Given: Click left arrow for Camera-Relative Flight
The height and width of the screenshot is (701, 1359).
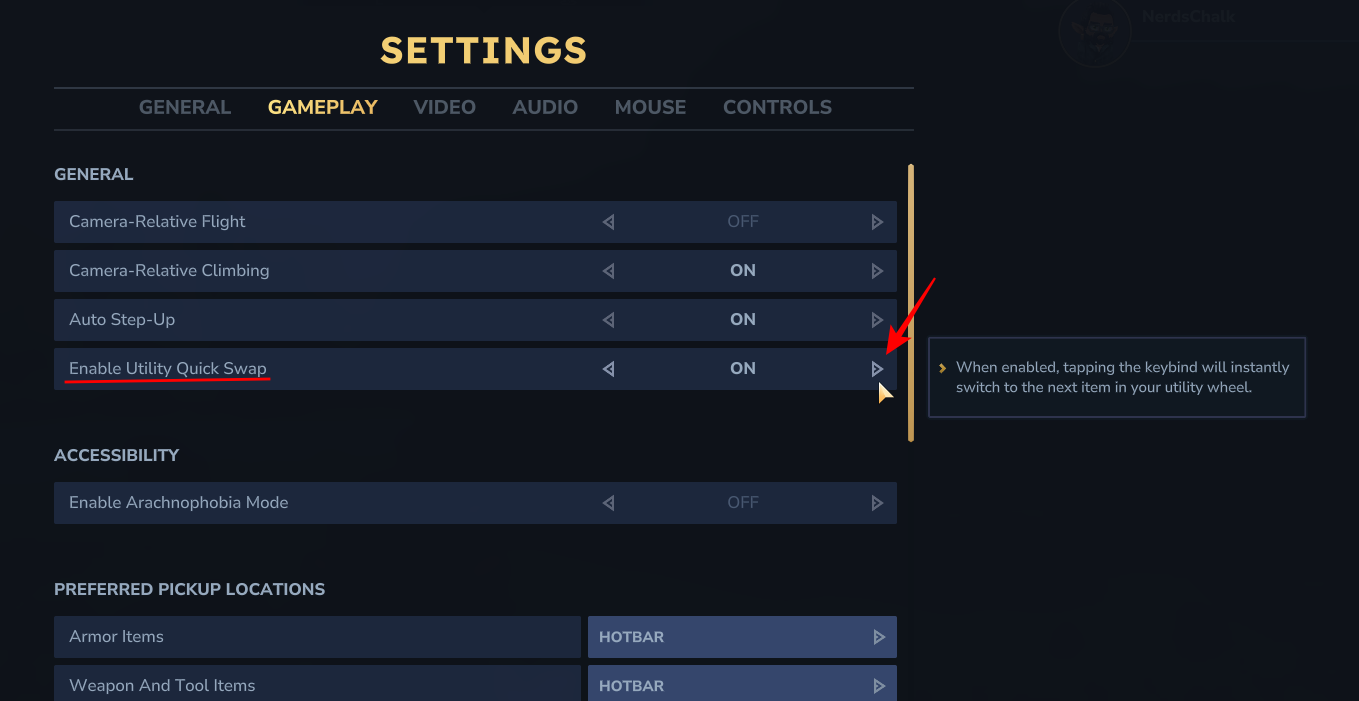Looking at the screenshot, I should click(x=608, y=222).
